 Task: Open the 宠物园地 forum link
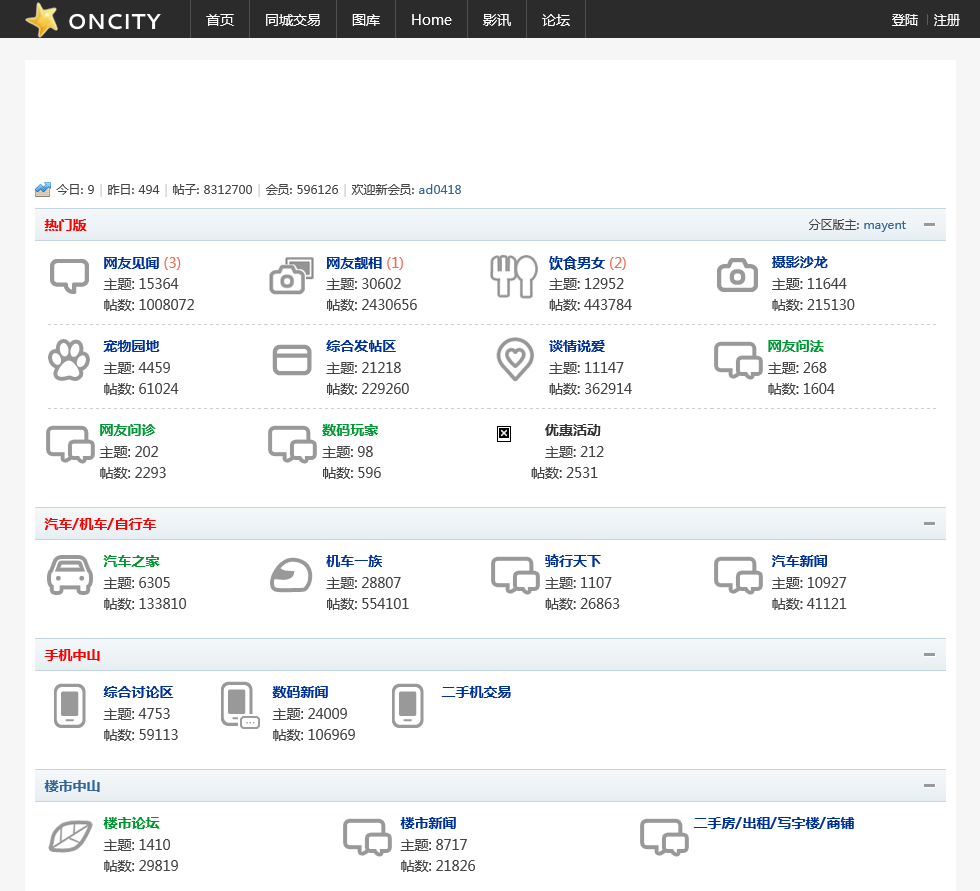(131, 346)
